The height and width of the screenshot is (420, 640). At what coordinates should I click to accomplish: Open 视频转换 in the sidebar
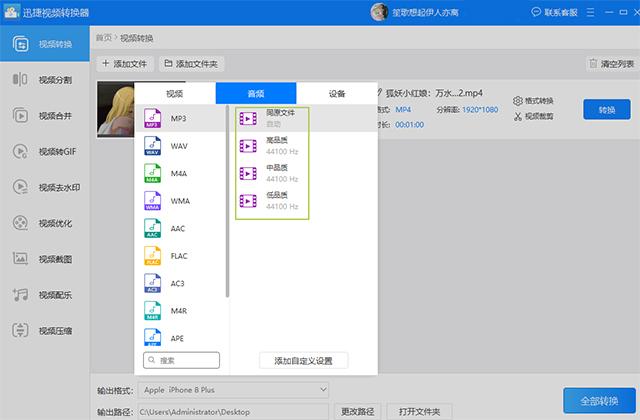(x=44, y=44)
